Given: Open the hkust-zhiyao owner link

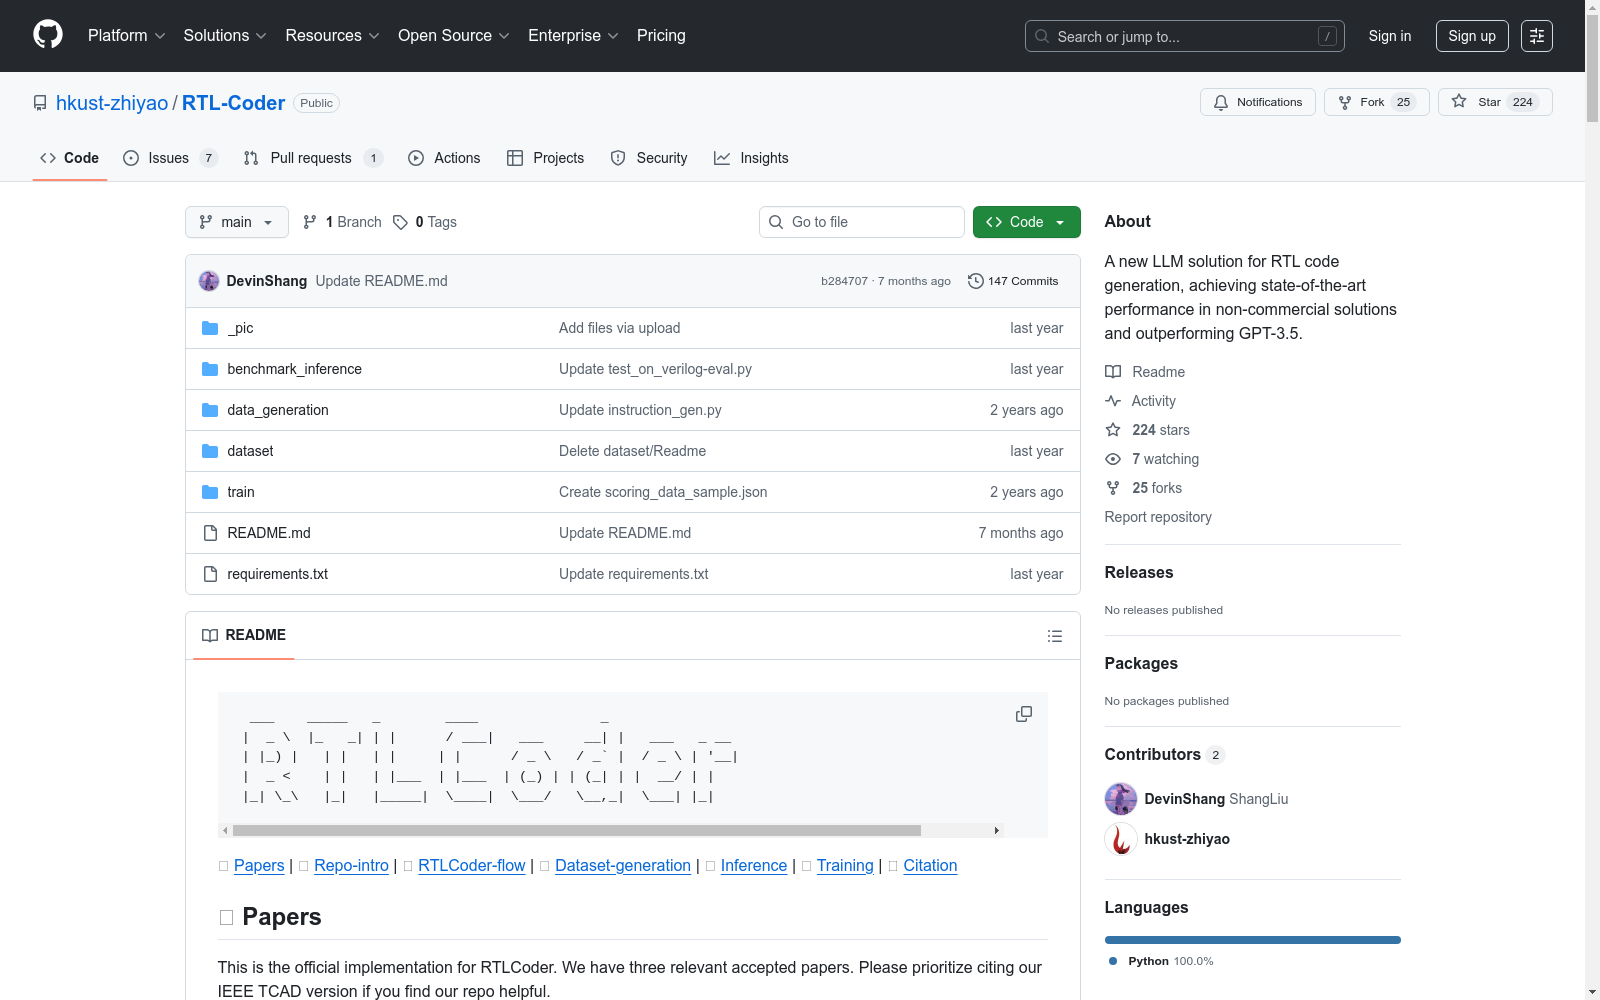Looking at the screenshot, I should [x=112, y=103].
